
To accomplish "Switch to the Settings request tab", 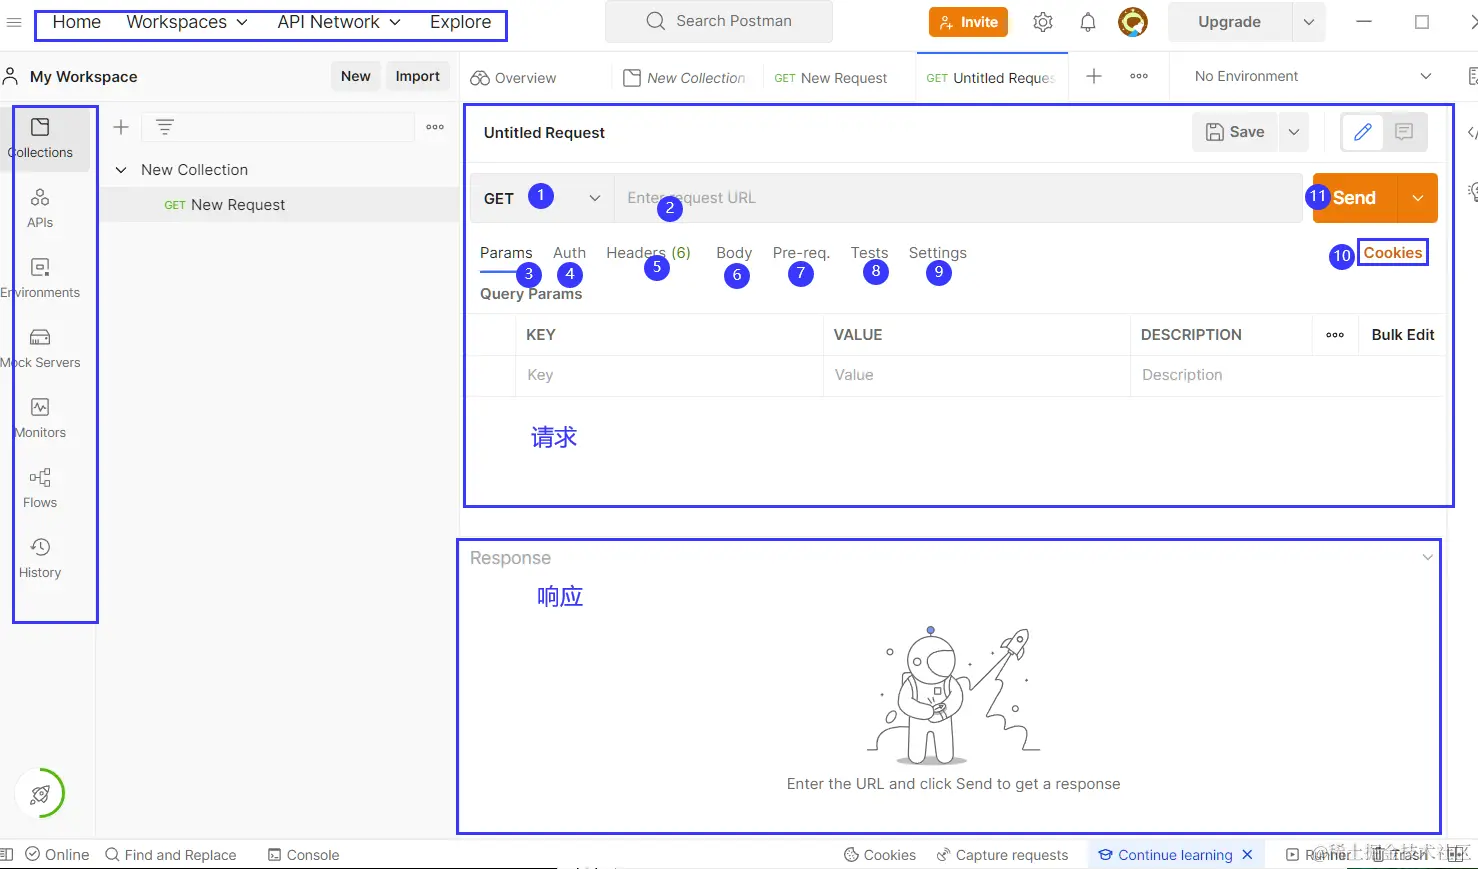I will click(x=937, y=253).
